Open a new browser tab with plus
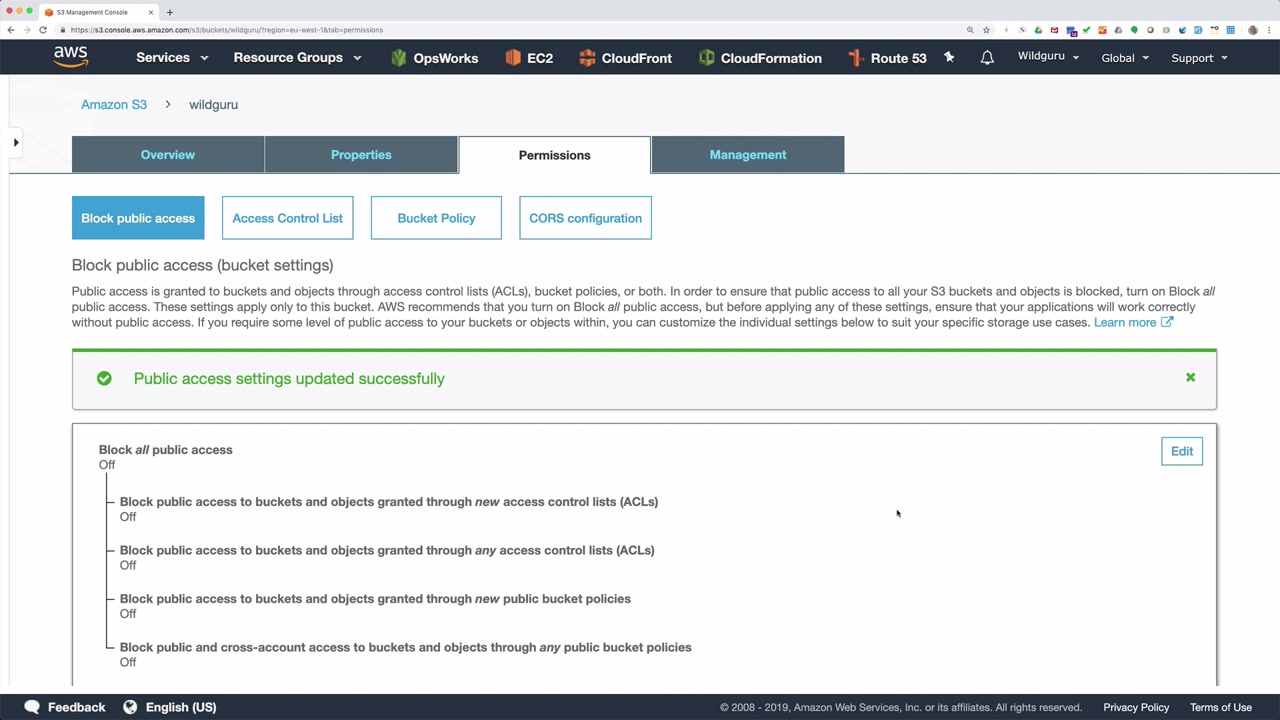The image size is (1280, 720). [x=170, y=12]
